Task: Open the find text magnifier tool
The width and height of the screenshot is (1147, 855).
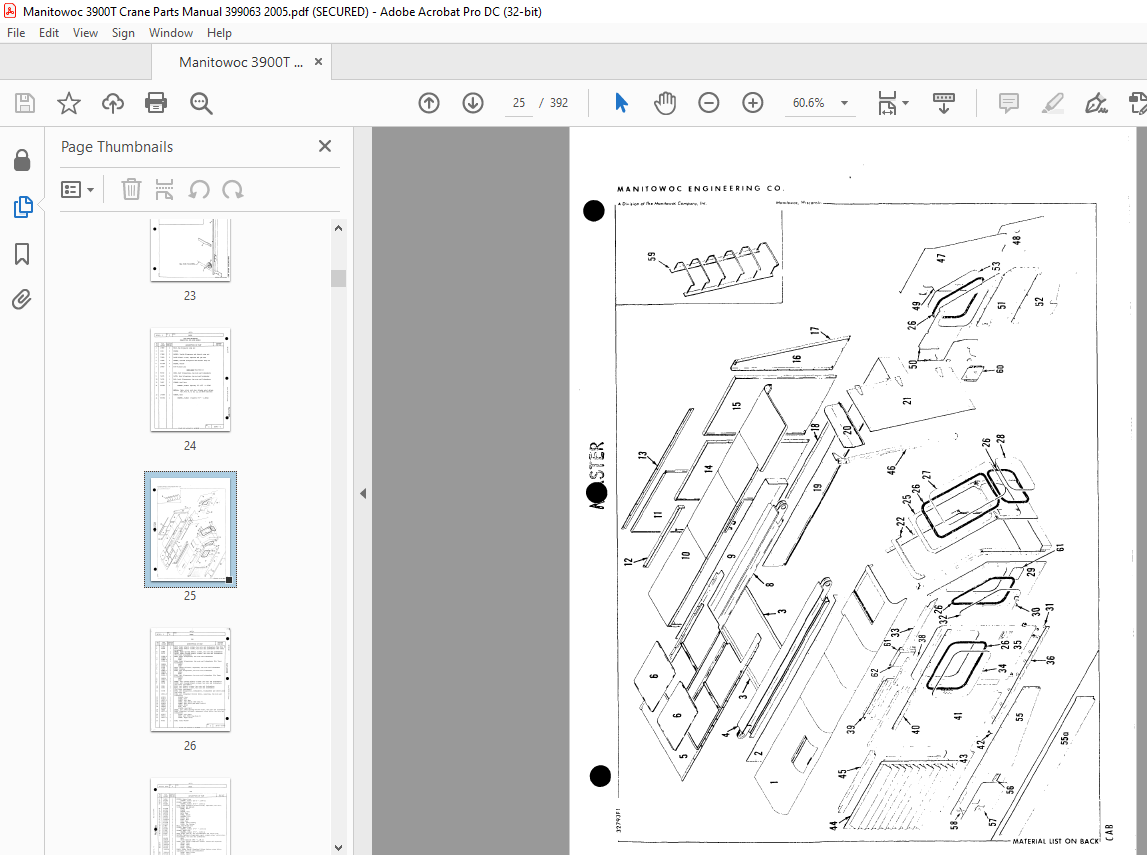Action: tap(200, 103)
